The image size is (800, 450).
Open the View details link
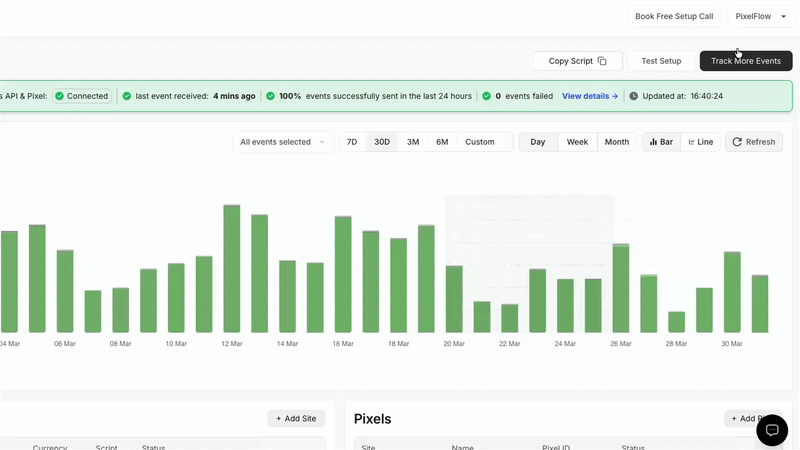point(590,96)
